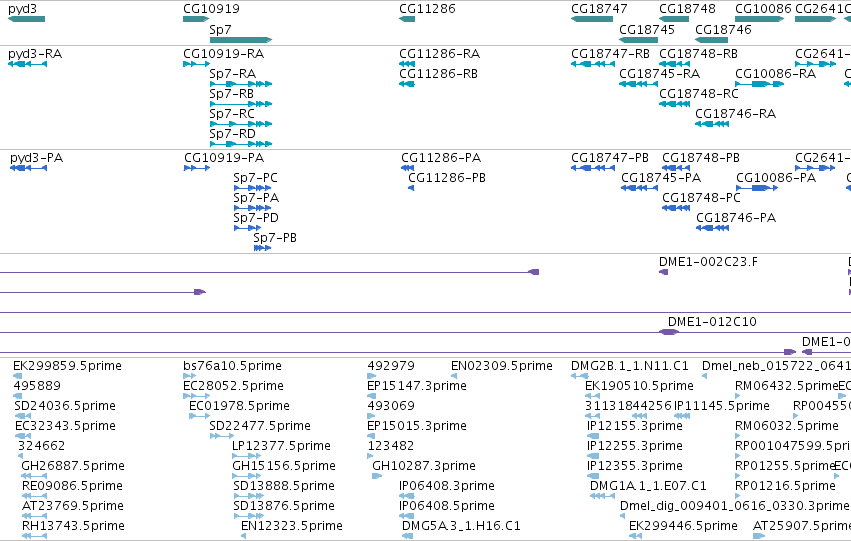
Task: Select transcript Sp7-RD
Action: pyautogui.click(x=240, y=144)
